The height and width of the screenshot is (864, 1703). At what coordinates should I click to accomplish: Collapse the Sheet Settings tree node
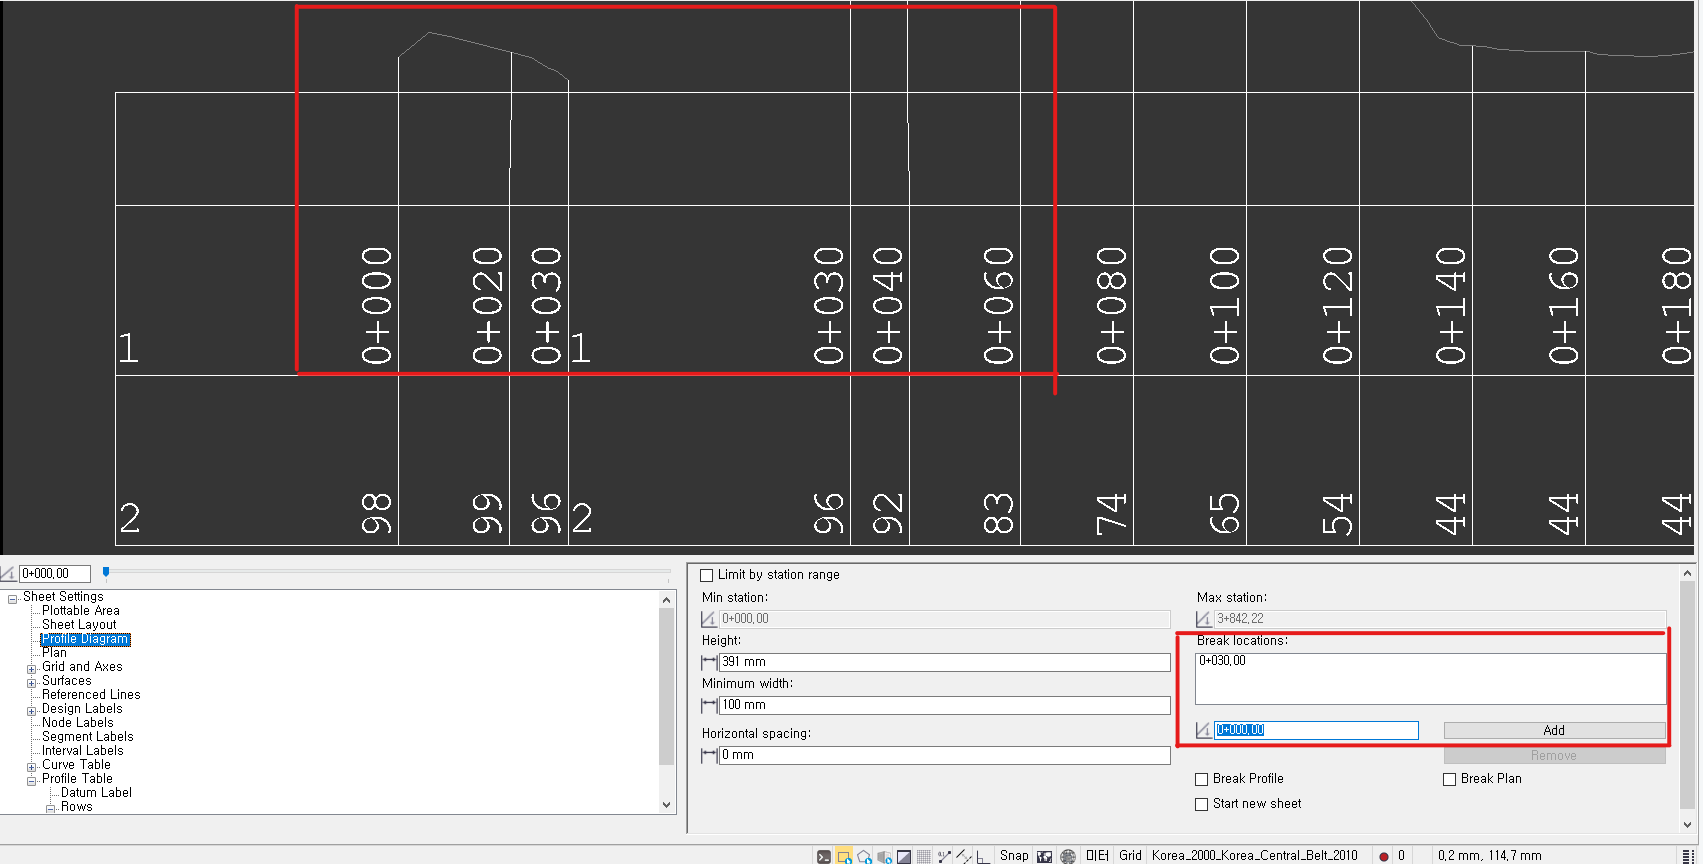click(x=12, y=599)
